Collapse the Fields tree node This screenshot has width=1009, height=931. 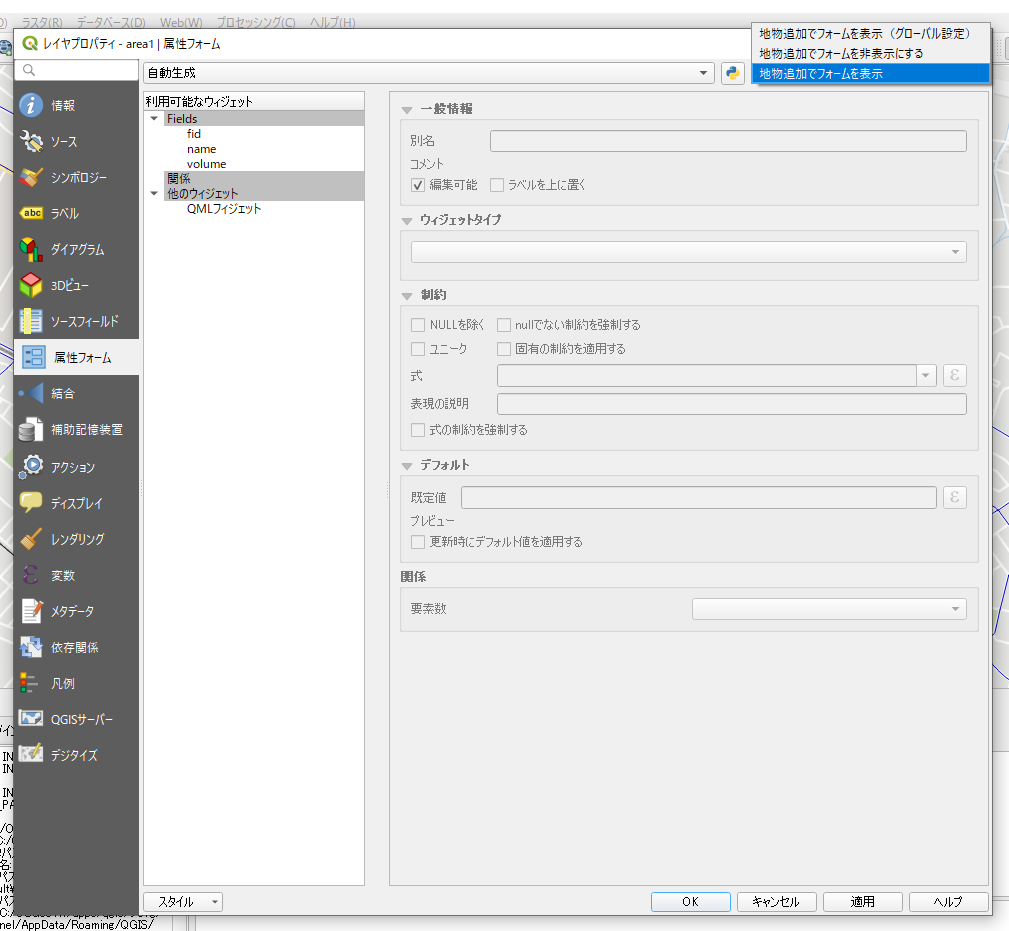coord(154,119)
